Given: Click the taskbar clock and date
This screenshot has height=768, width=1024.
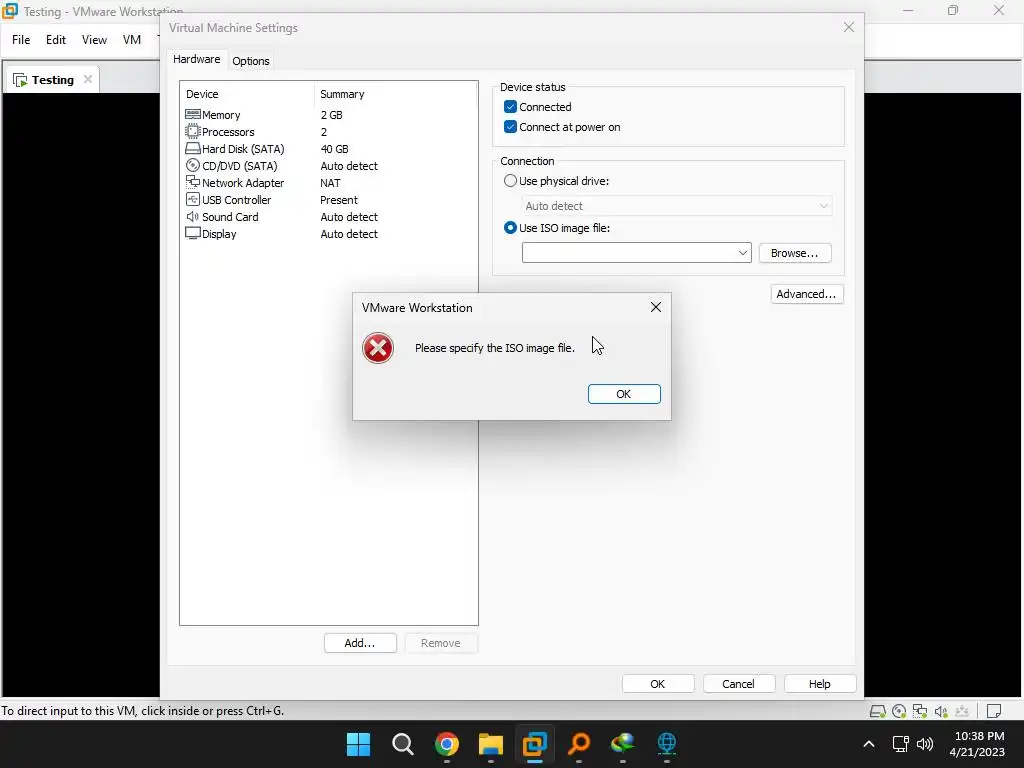Looking at the screenshot, I should 977,744.
